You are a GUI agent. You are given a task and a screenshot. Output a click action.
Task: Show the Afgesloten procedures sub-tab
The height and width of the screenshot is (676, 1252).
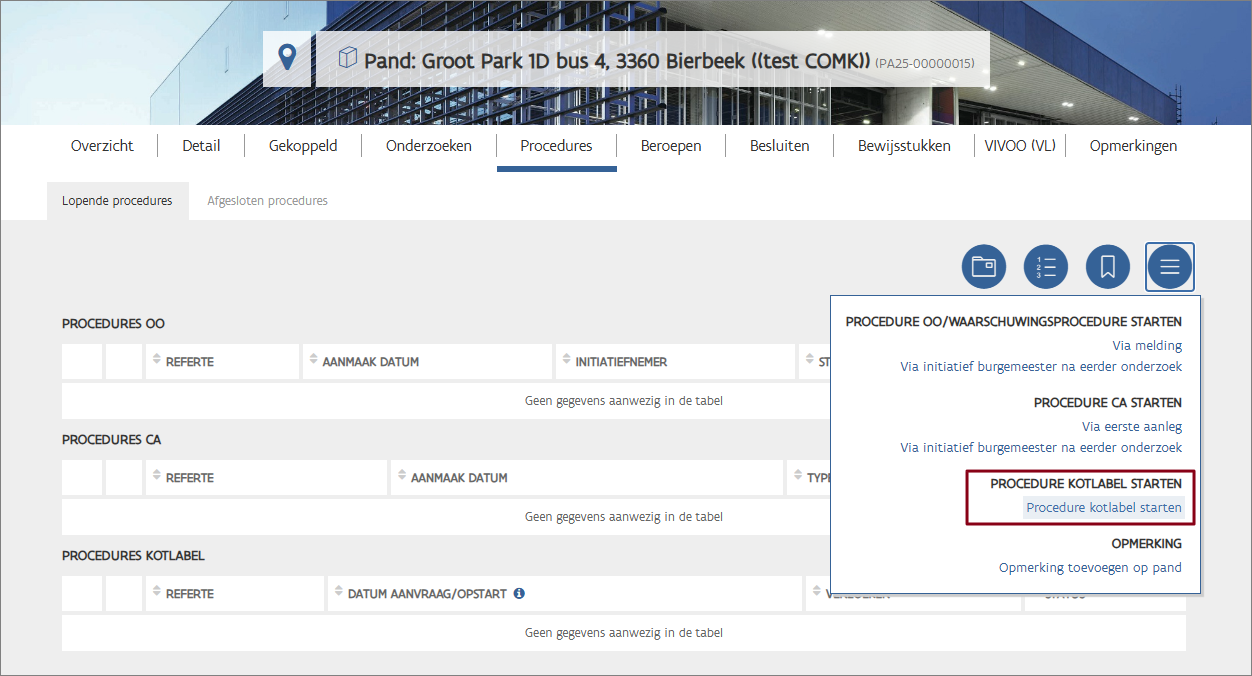[x=267, y=201]
